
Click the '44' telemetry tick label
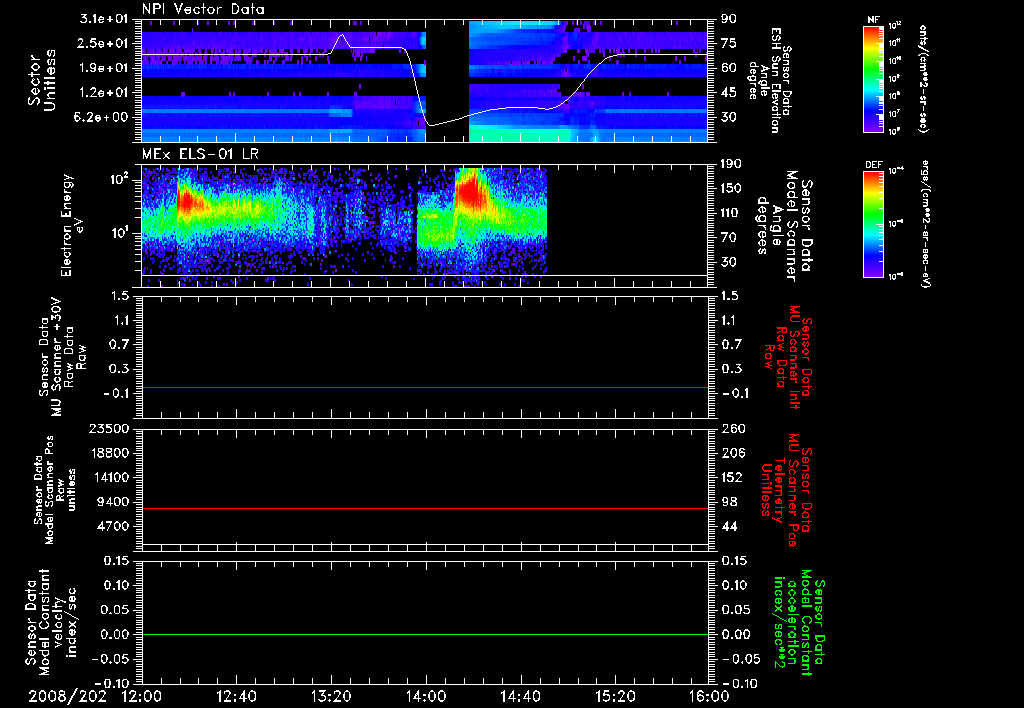[x=729, y=526]
